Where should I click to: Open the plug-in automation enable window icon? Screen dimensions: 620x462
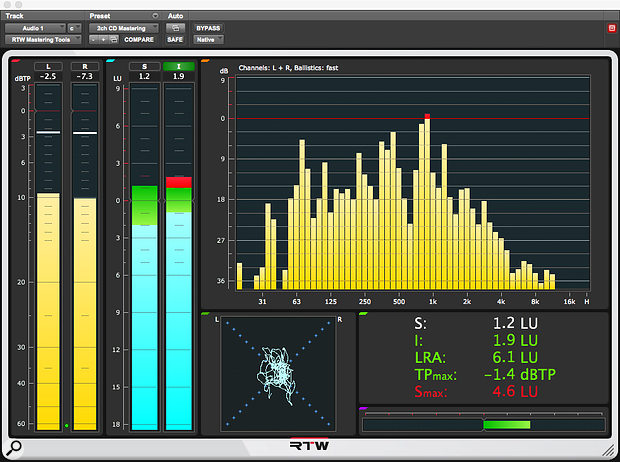[x=175, y=28]
